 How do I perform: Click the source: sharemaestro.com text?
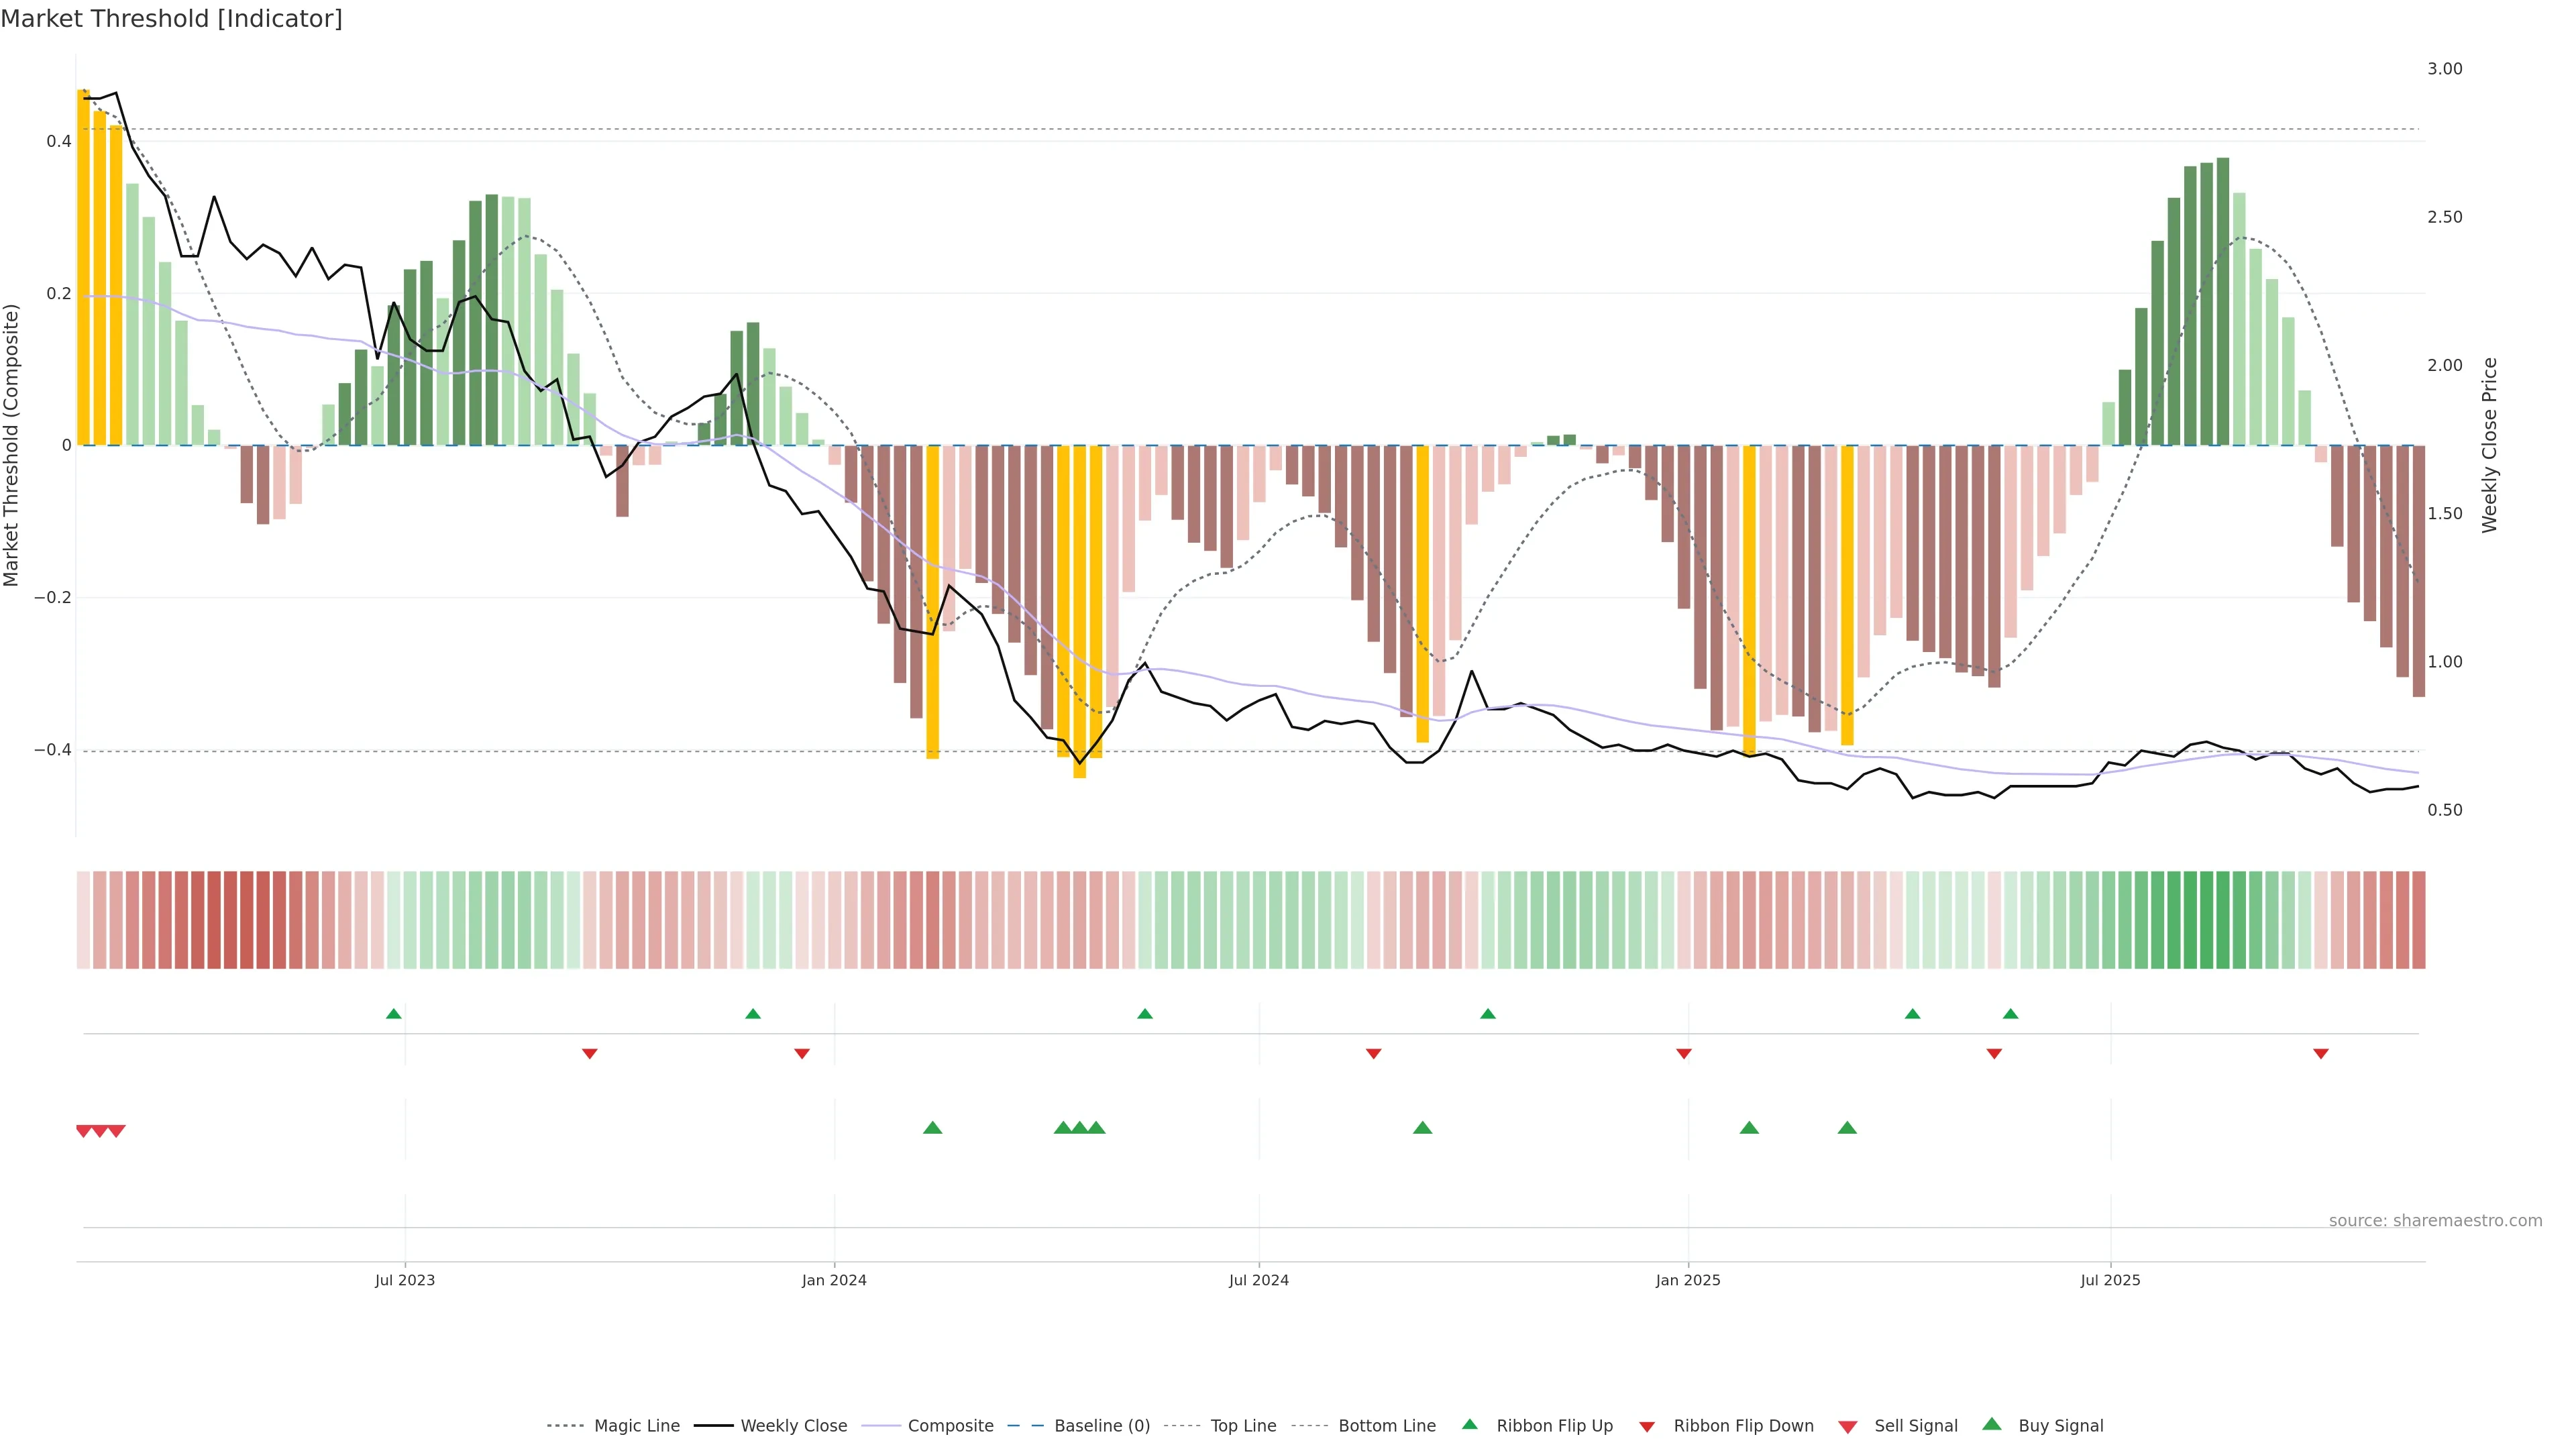[2435, 1221]
